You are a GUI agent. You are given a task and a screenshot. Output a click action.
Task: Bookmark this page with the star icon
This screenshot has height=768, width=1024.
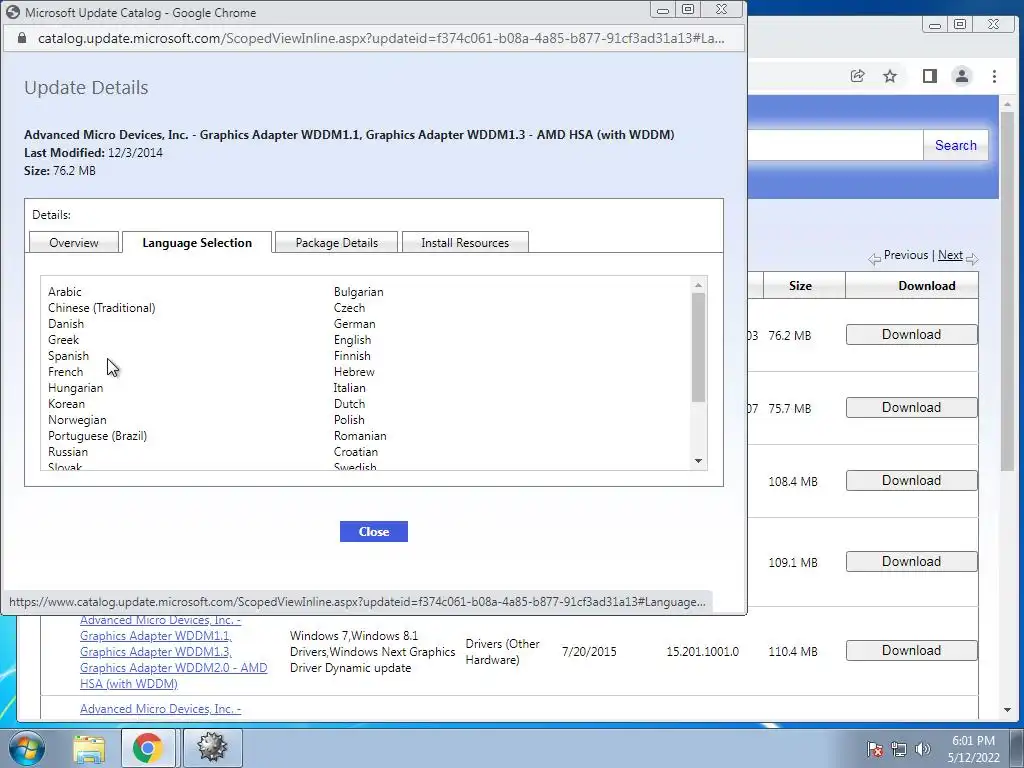[890, 76]
